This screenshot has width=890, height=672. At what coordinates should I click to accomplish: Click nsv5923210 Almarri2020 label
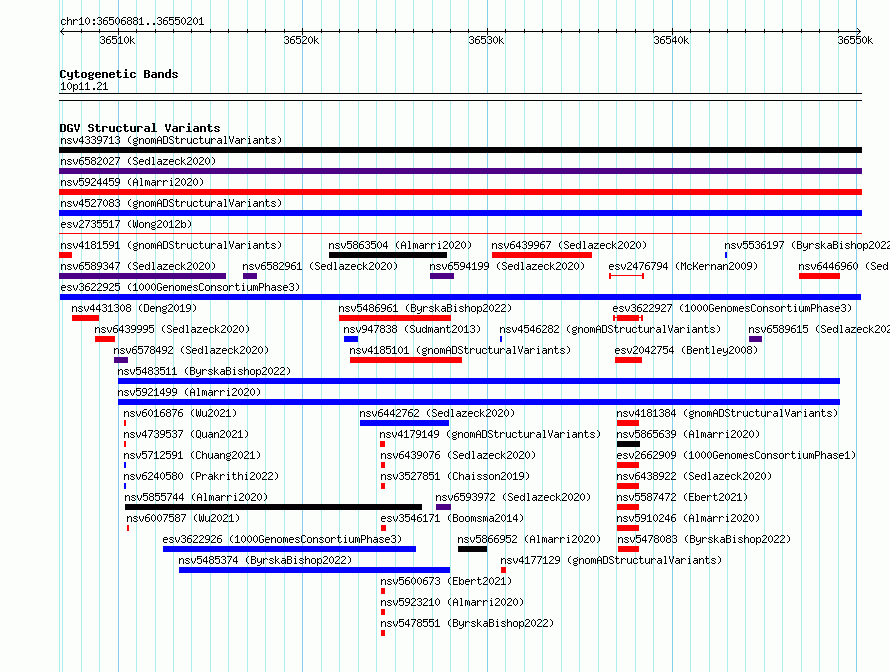pos(452,602)
